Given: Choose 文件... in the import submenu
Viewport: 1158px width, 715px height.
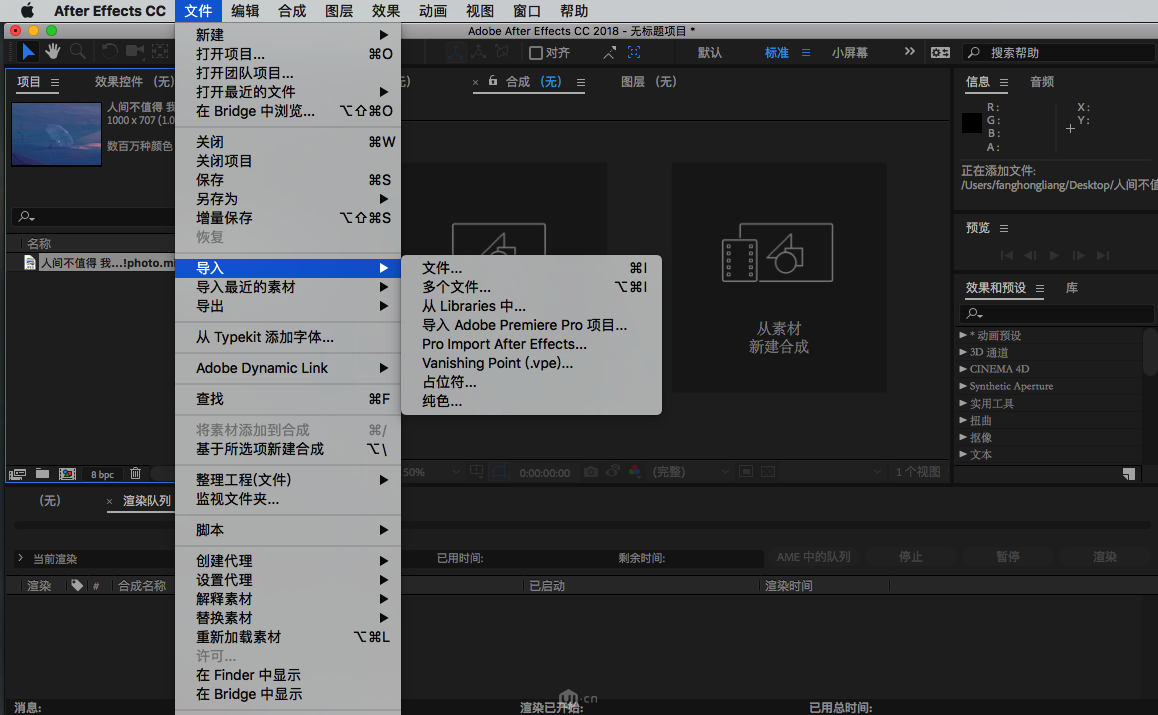Looking at the screenshot, I should coord(531,268).
